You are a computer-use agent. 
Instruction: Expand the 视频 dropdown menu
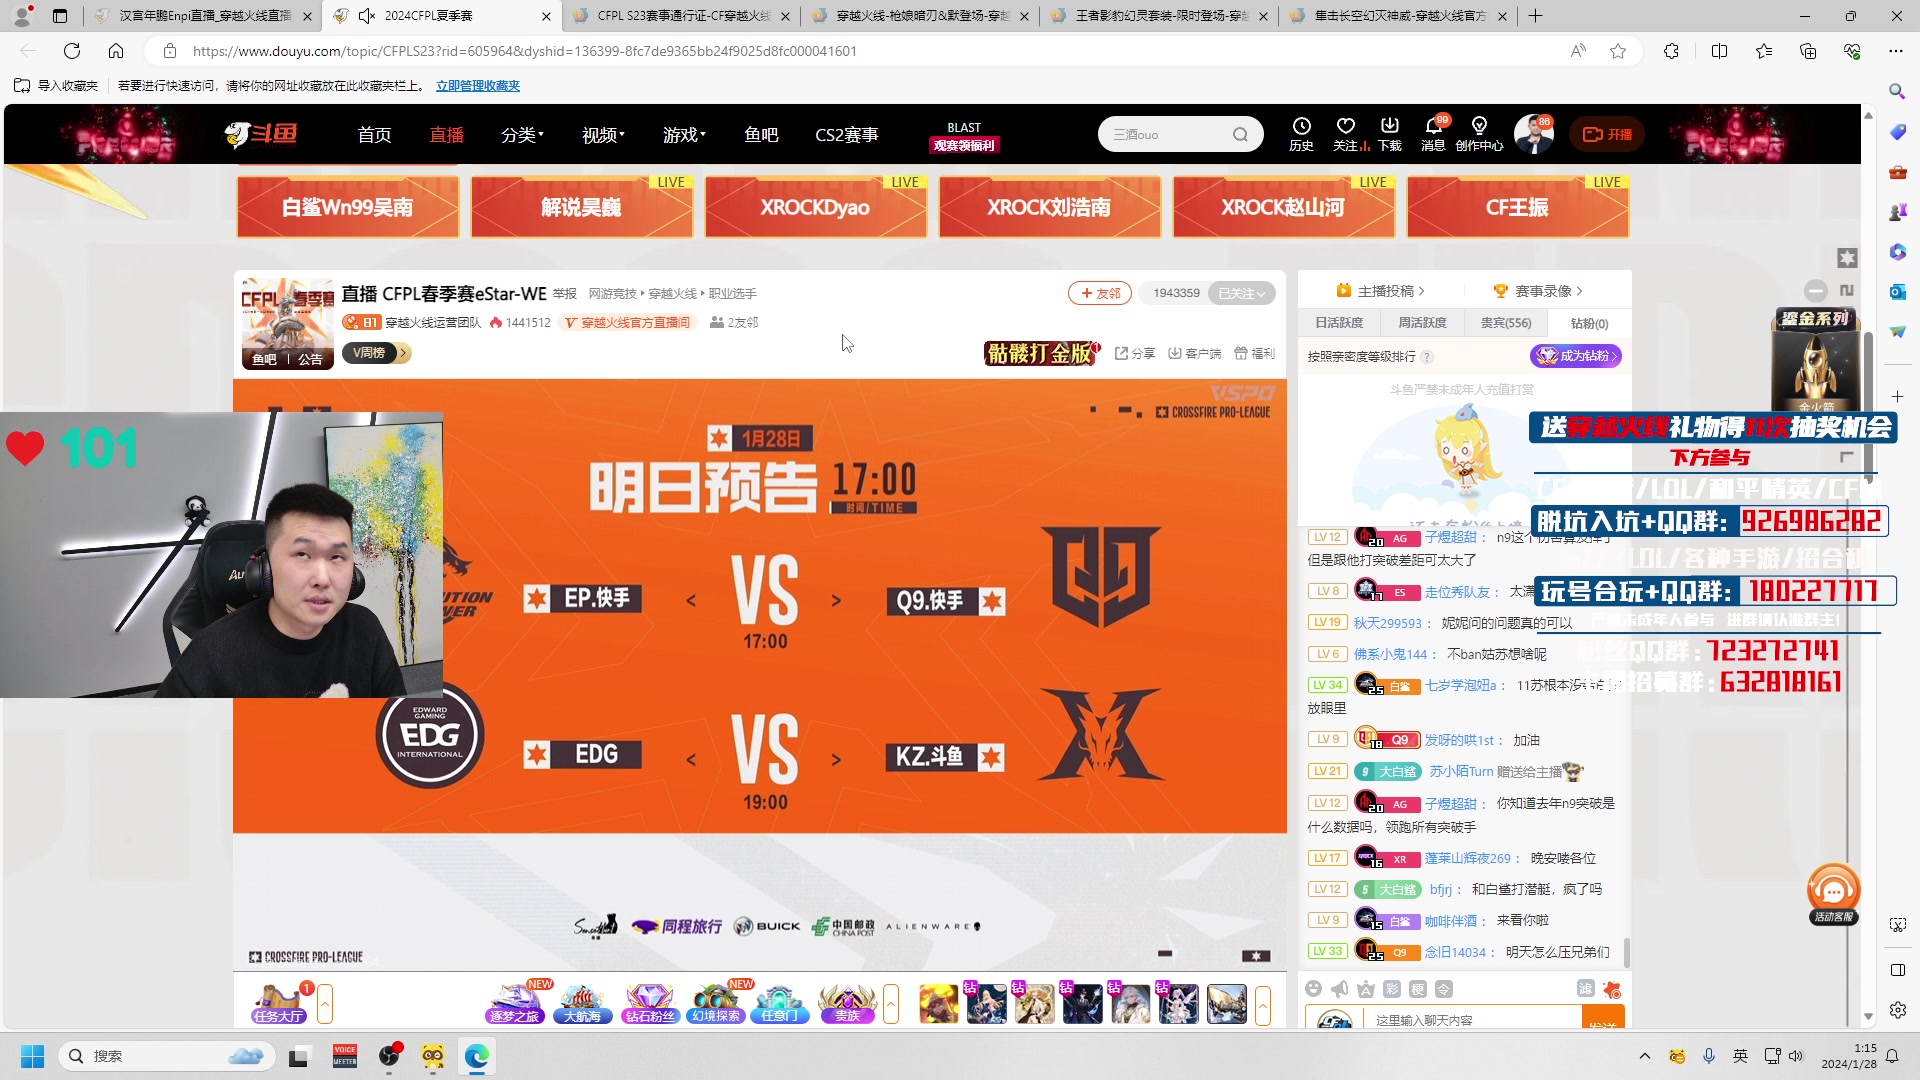click(603, 134)
